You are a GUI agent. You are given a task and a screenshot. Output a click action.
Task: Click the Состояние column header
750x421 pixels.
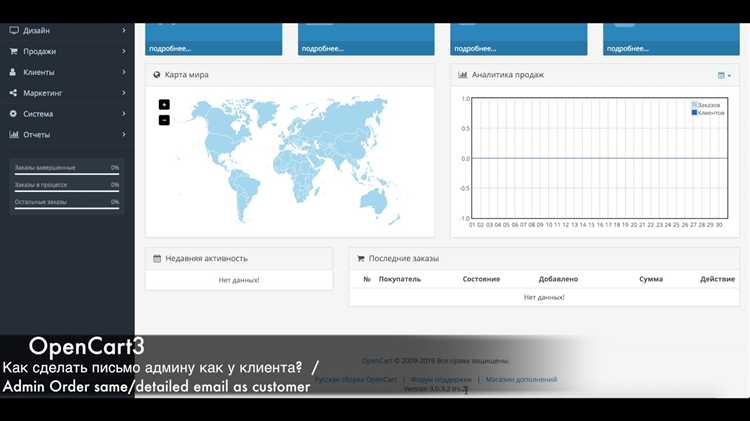481,279
